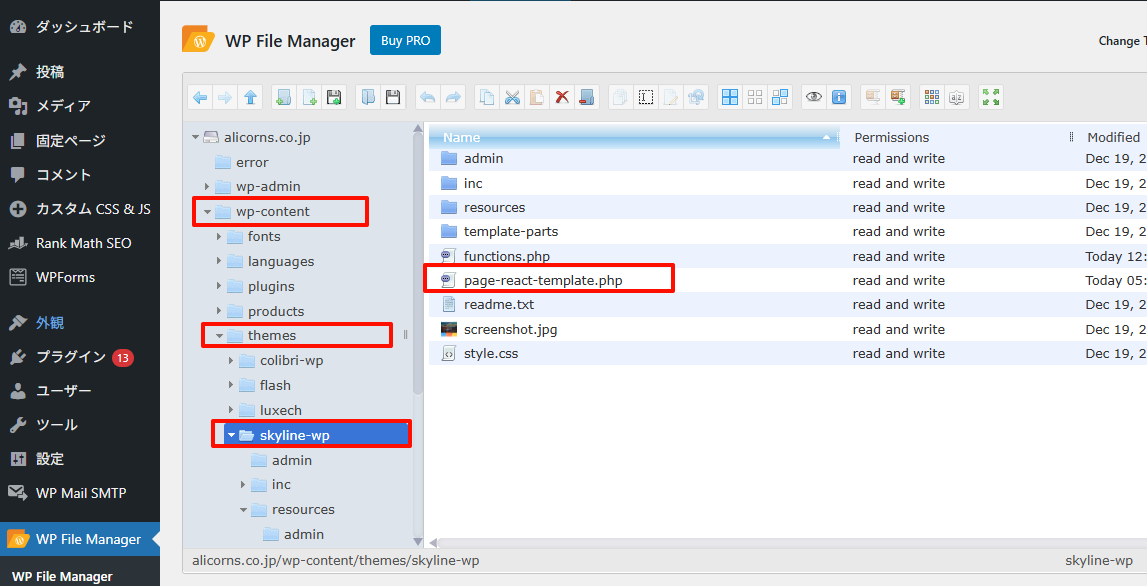Click the fullscreen toggle icon
This screenshot has height=586, width=1147.
[991, 97]
